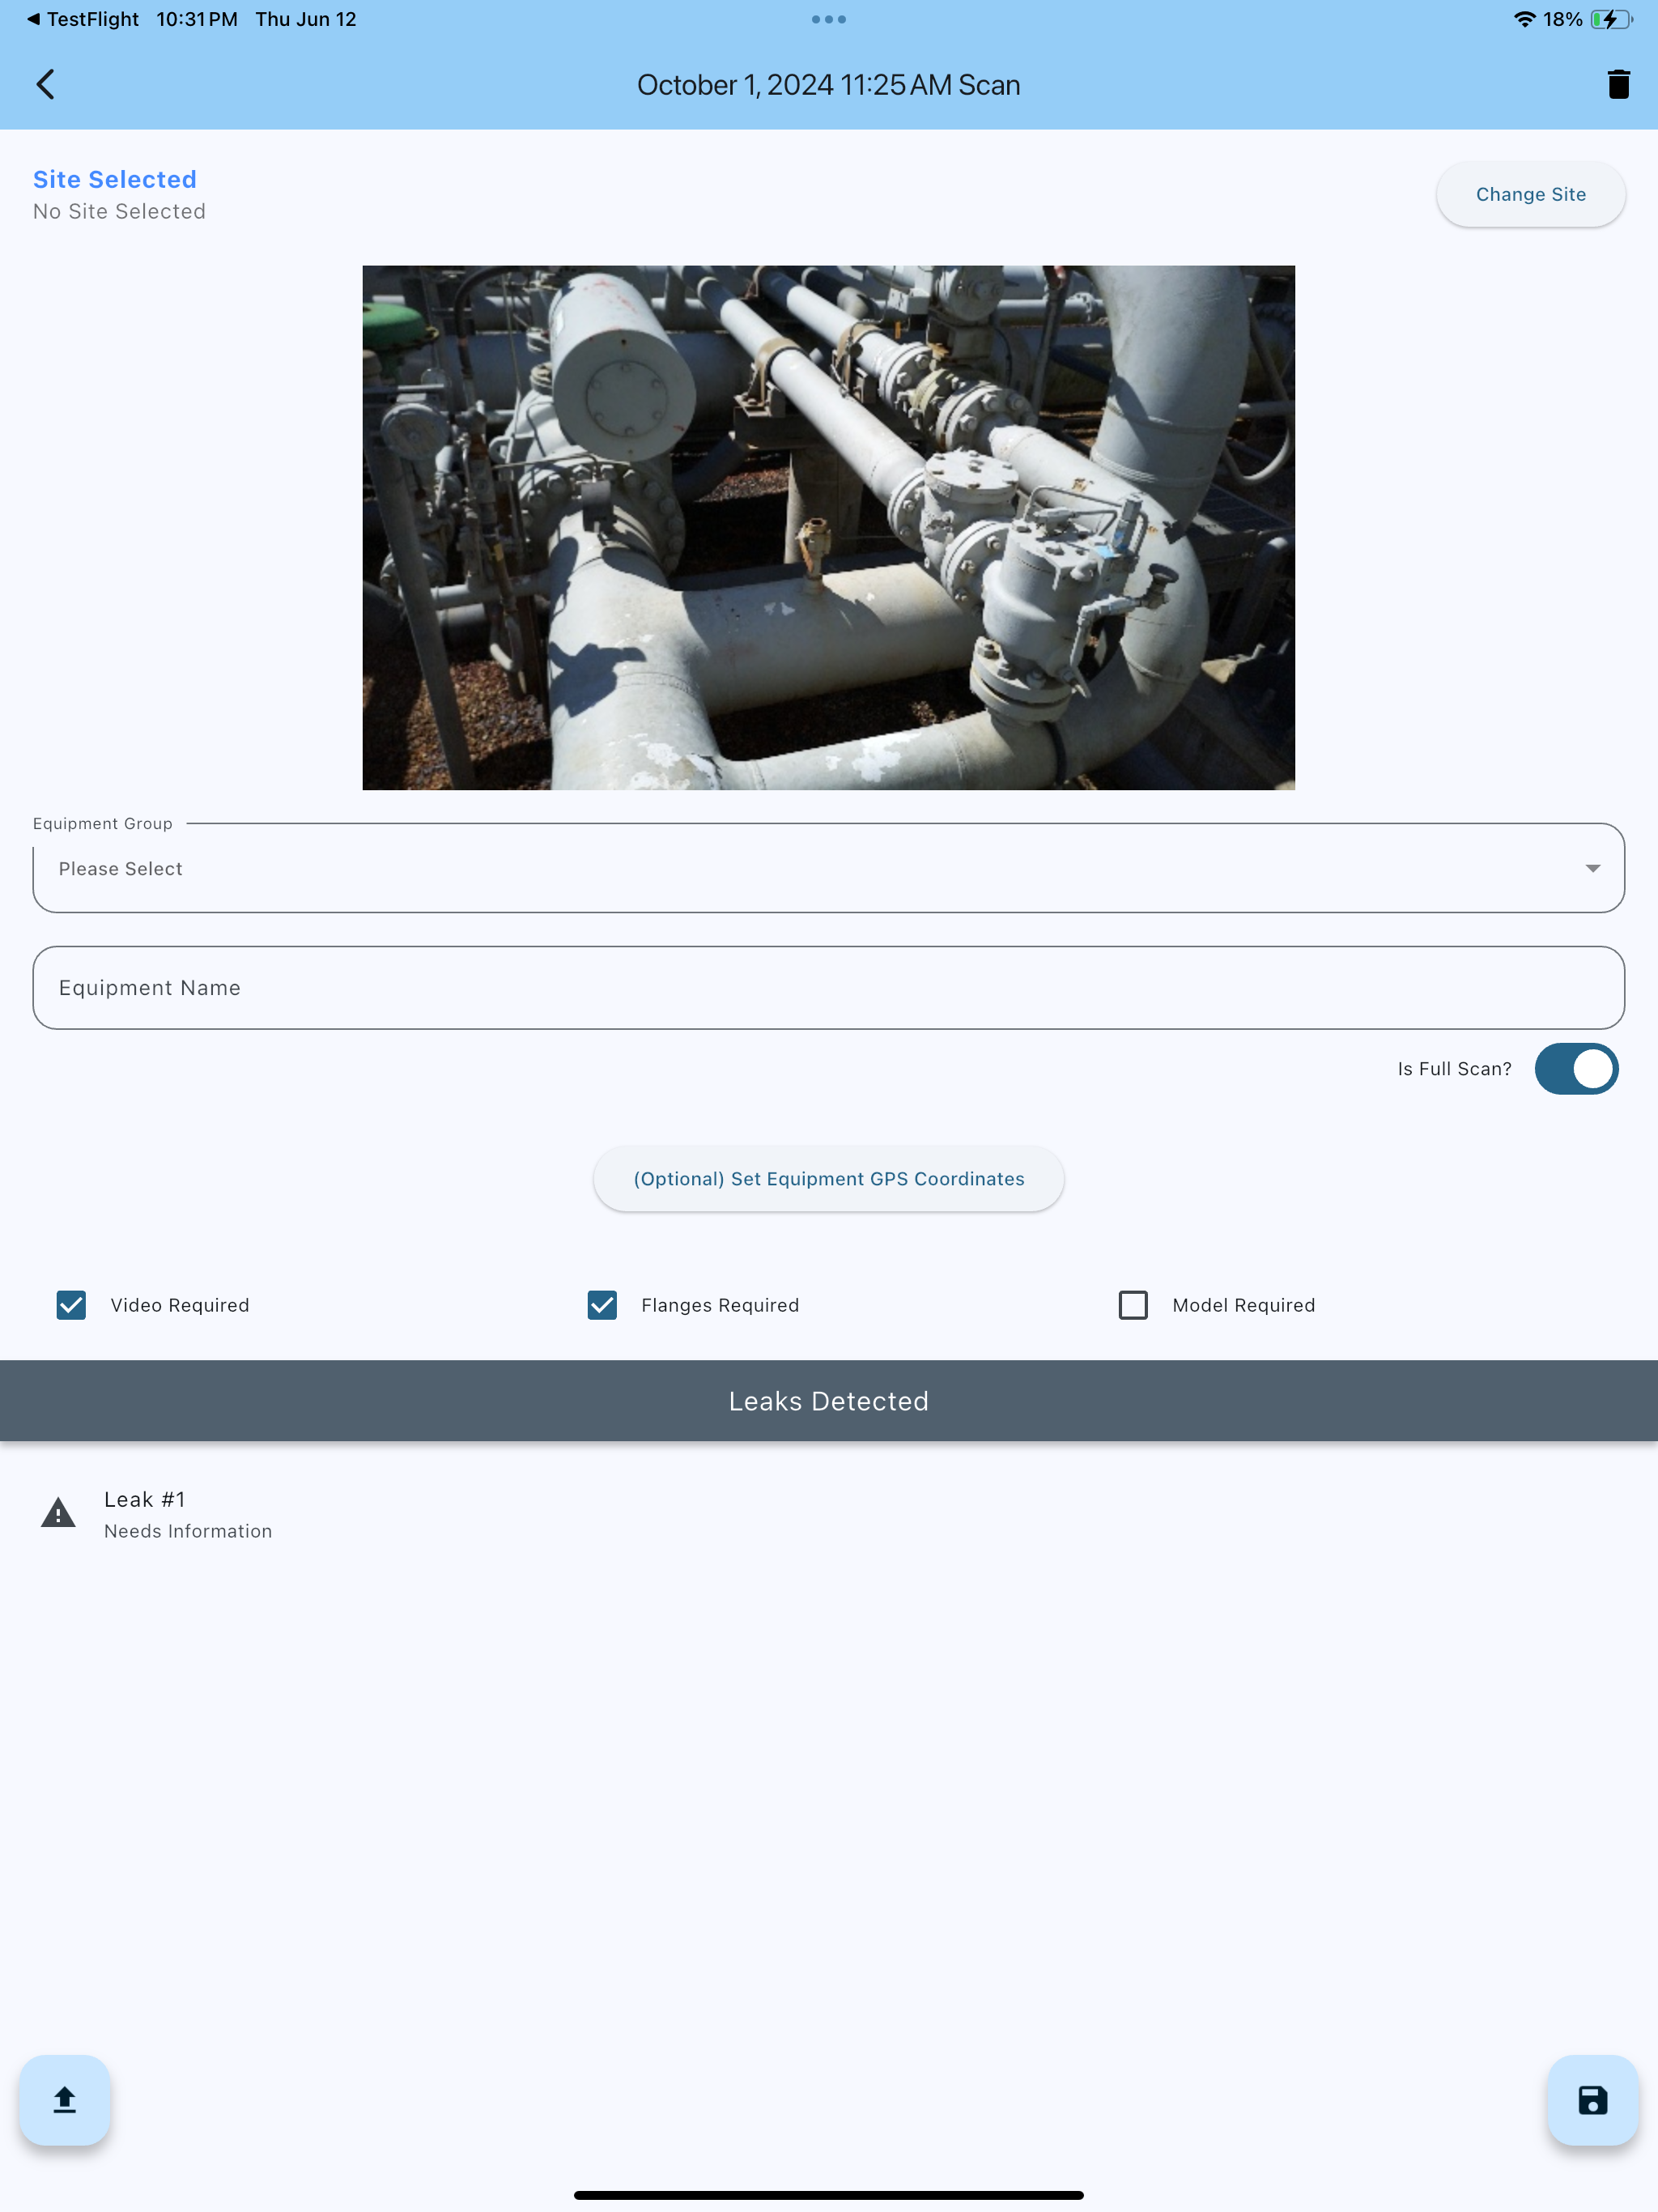
Task: Go back using the back arrow
Action: (46, 85)
